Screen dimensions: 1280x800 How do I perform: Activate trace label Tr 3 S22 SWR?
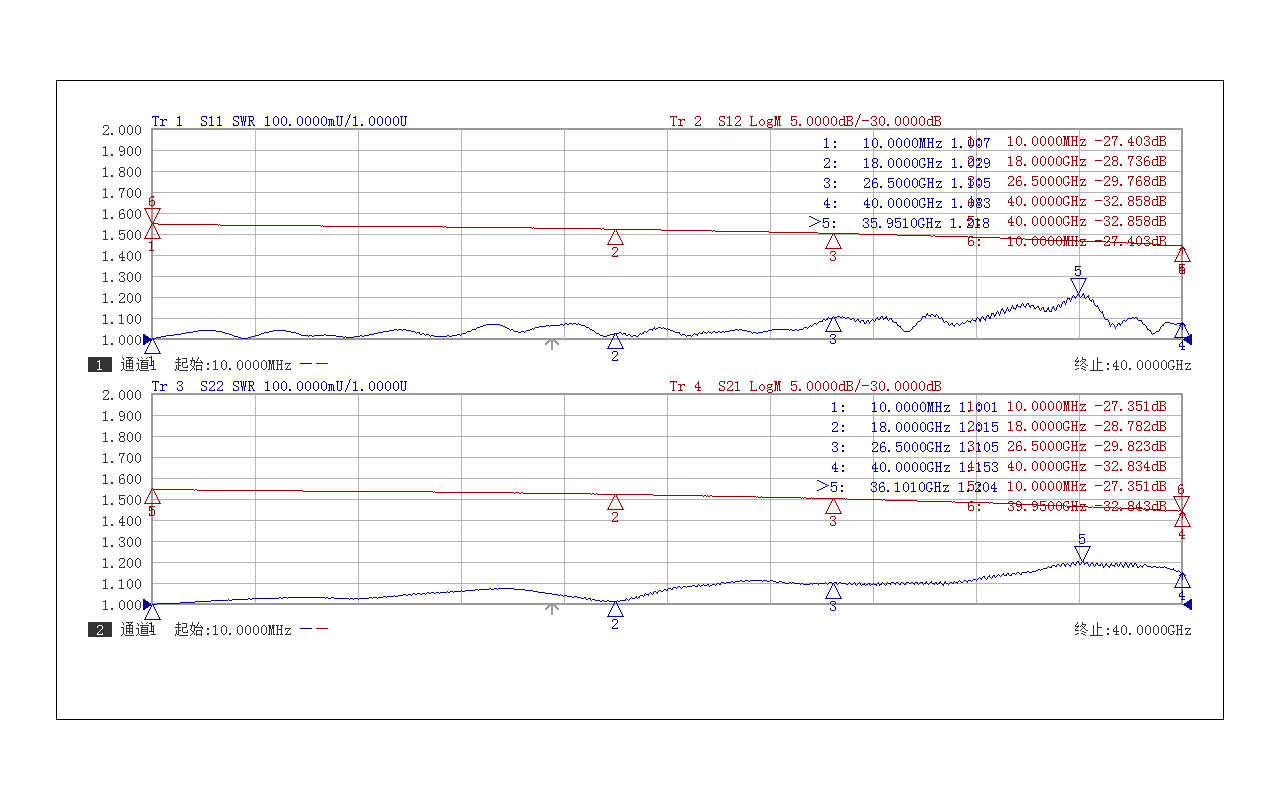pos(279,386)
